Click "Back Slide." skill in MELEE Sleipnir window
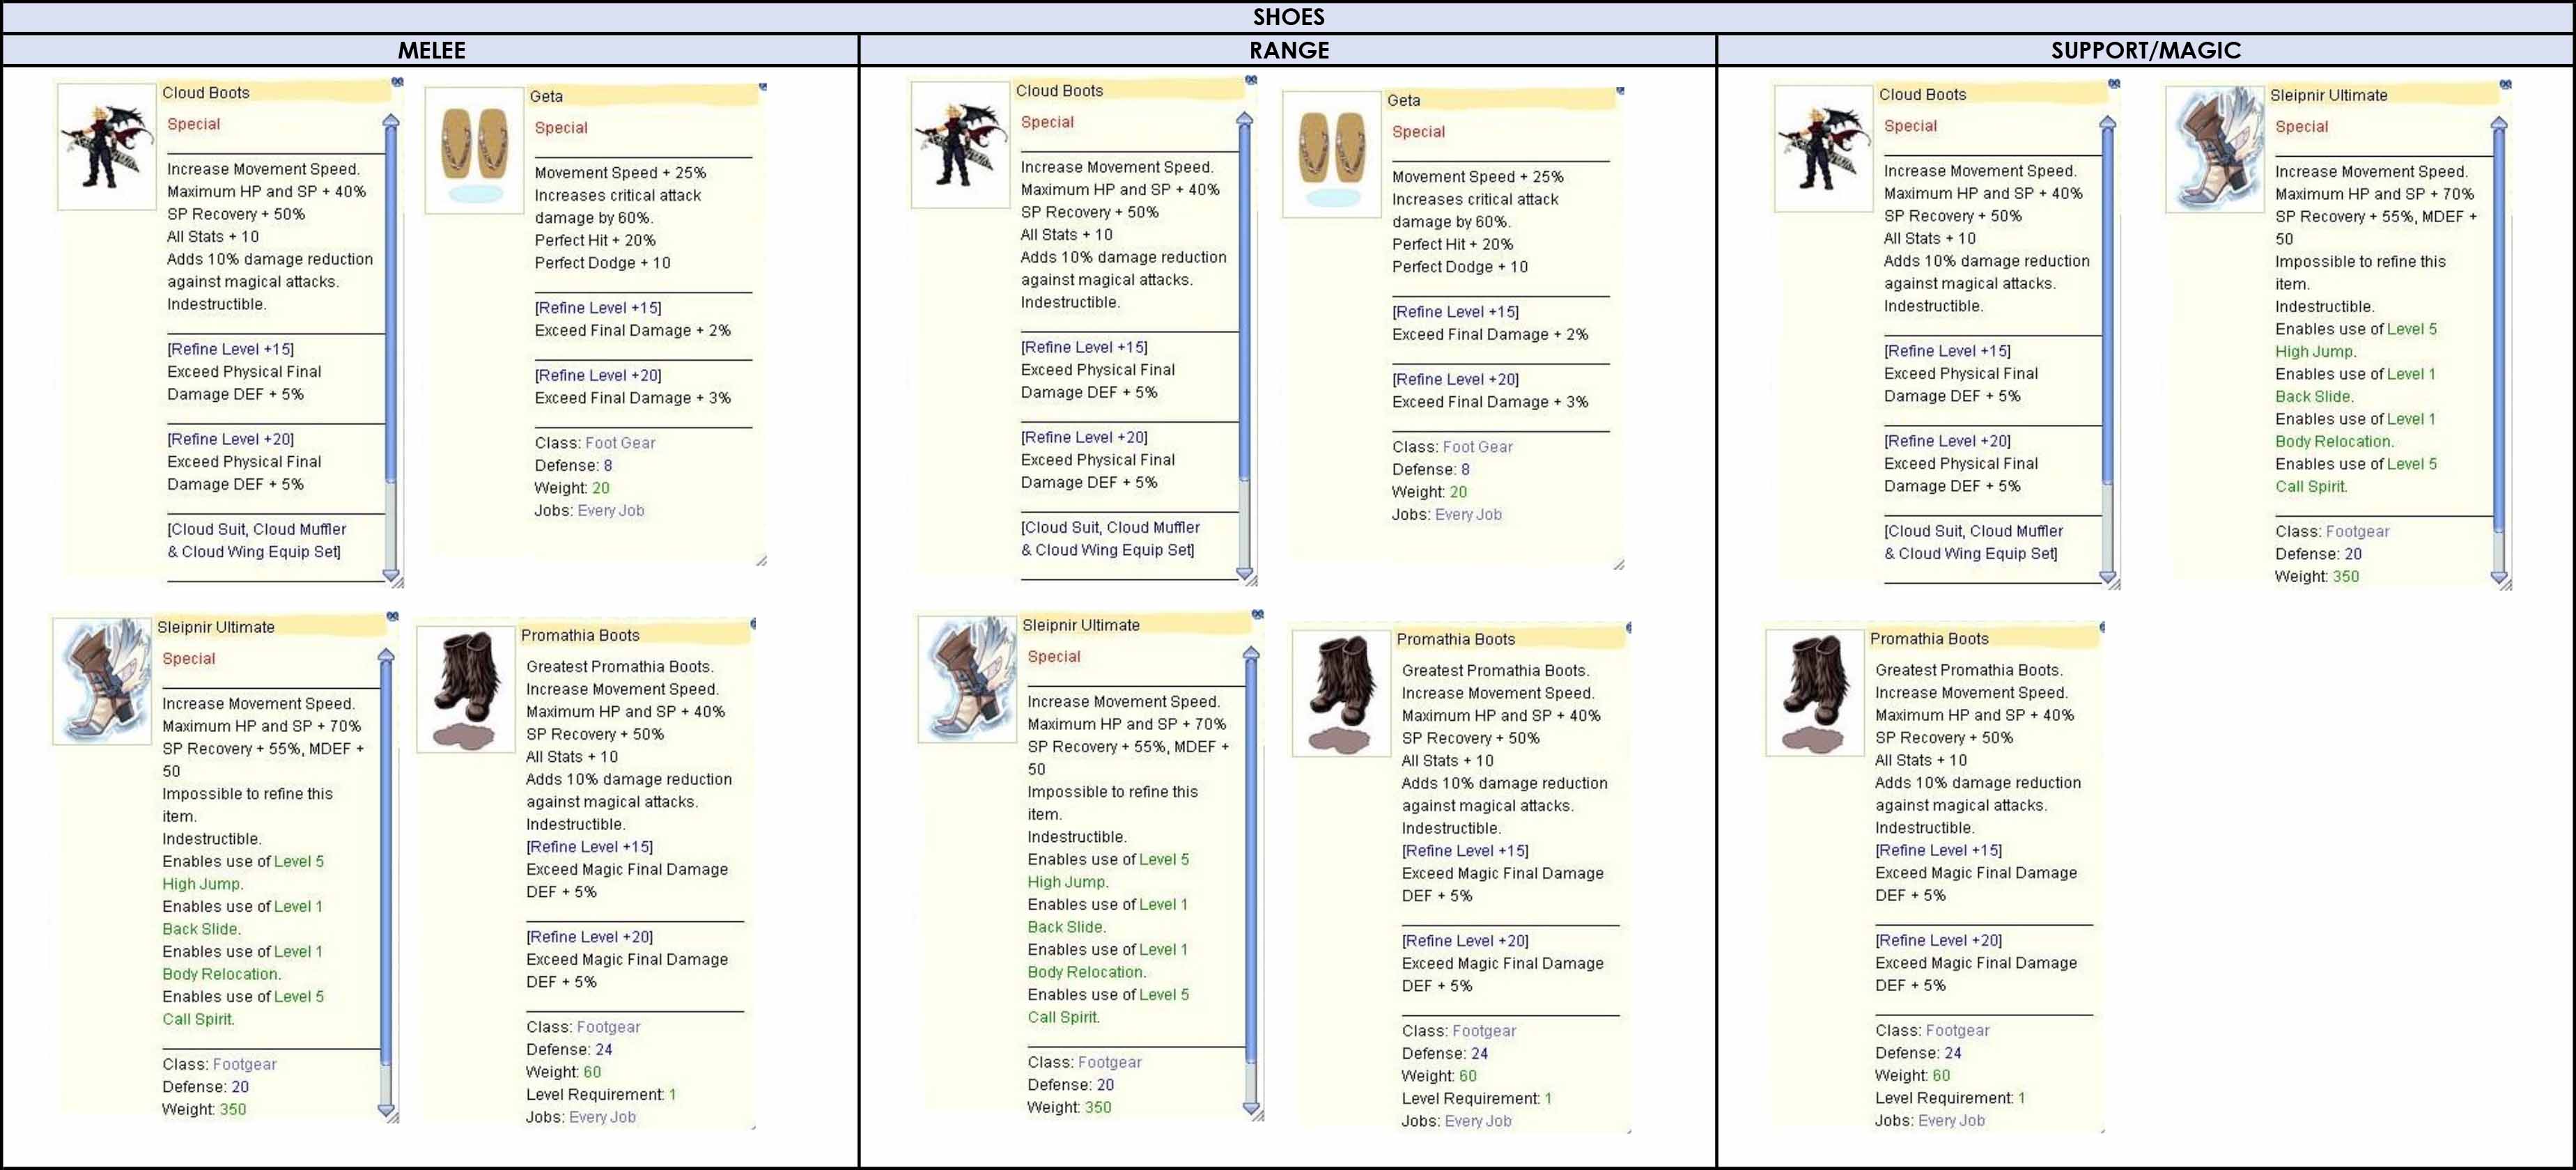Screen dimensions: 2576x1170 pos(201,929)
